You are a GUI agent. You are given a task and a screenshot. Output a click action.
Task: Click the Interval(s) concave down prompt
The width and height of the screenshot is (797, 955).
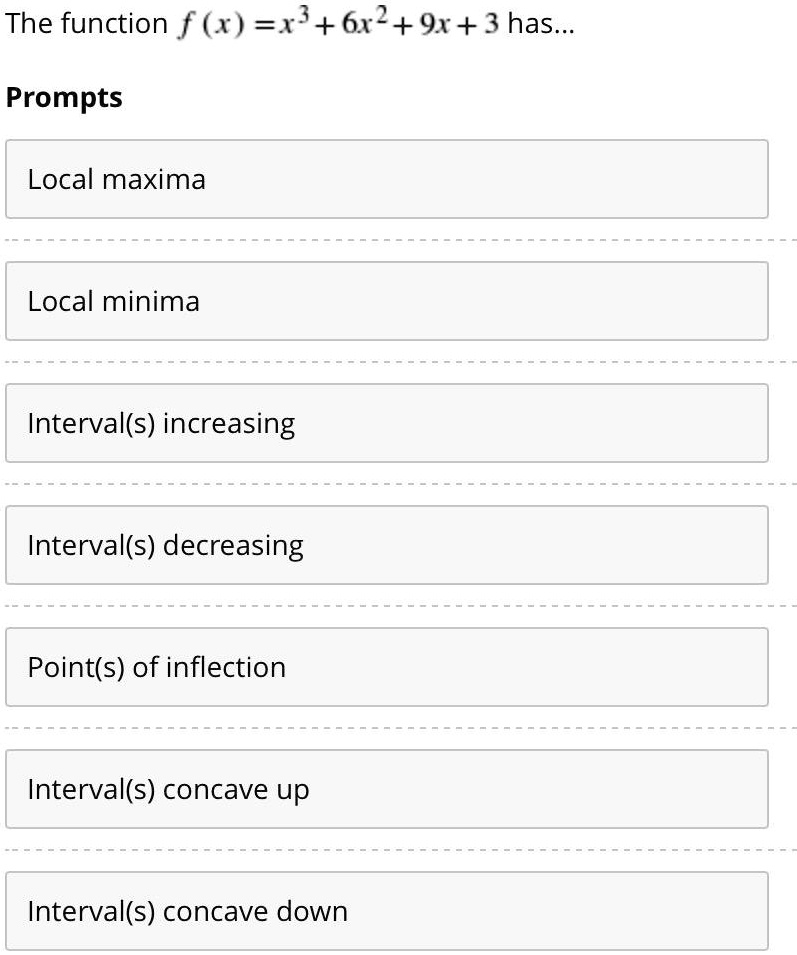[387, 911]
